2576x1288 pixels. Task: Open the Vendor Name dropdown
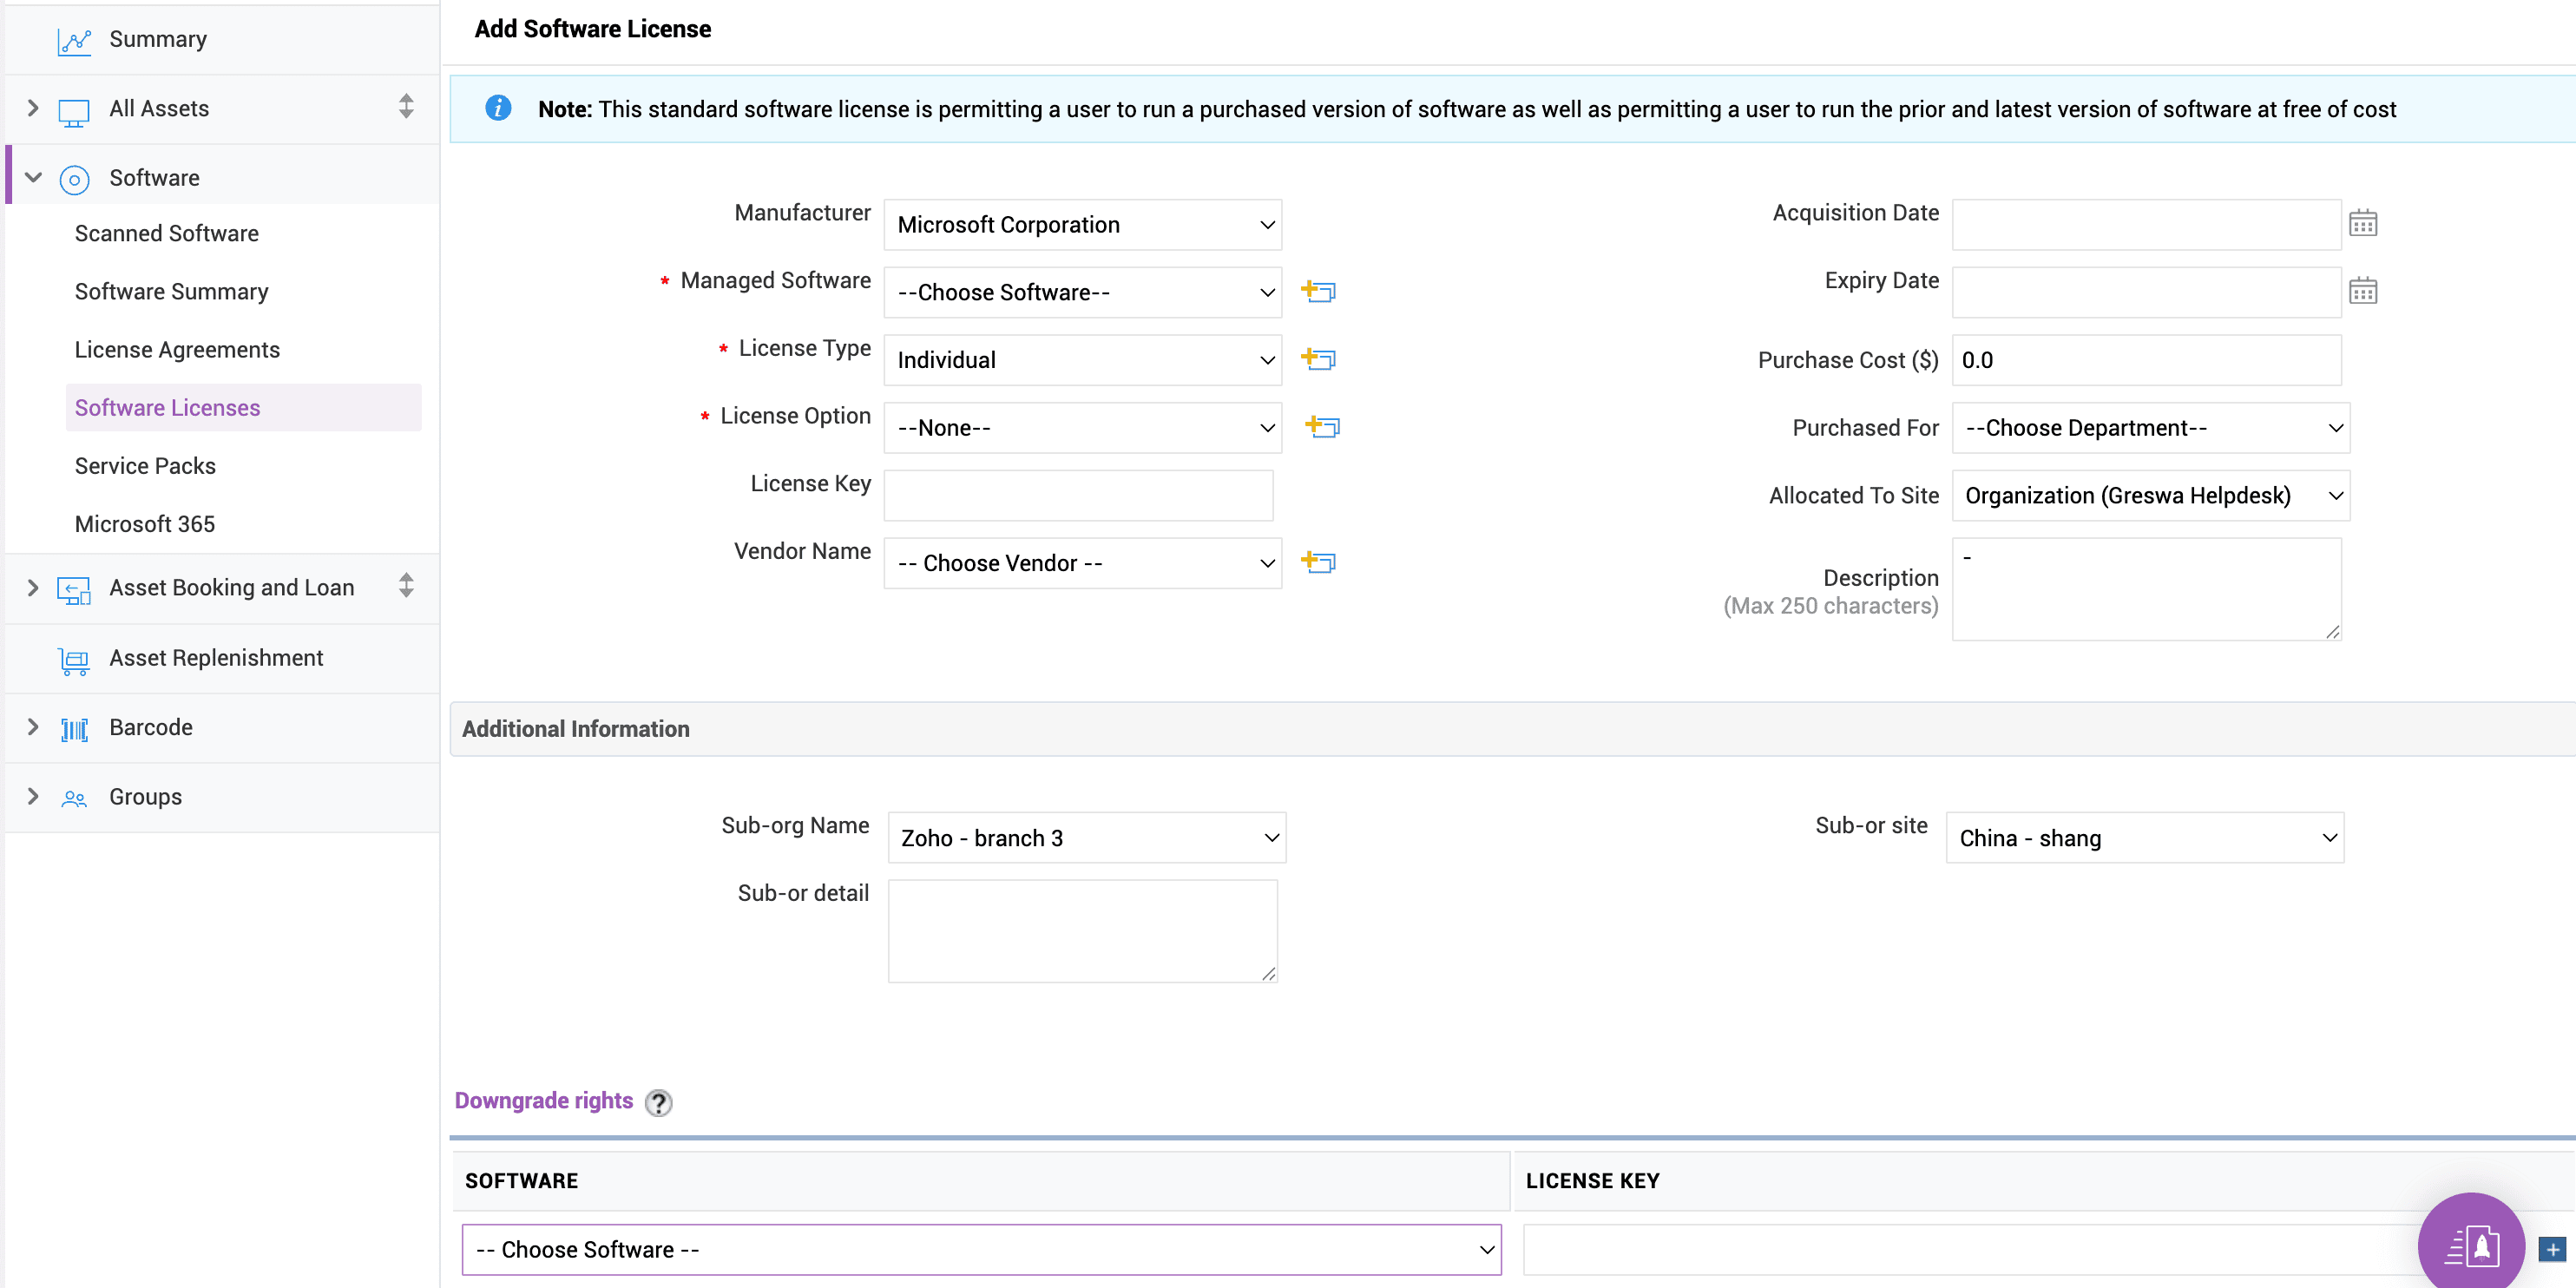(x=1083, y=563)
